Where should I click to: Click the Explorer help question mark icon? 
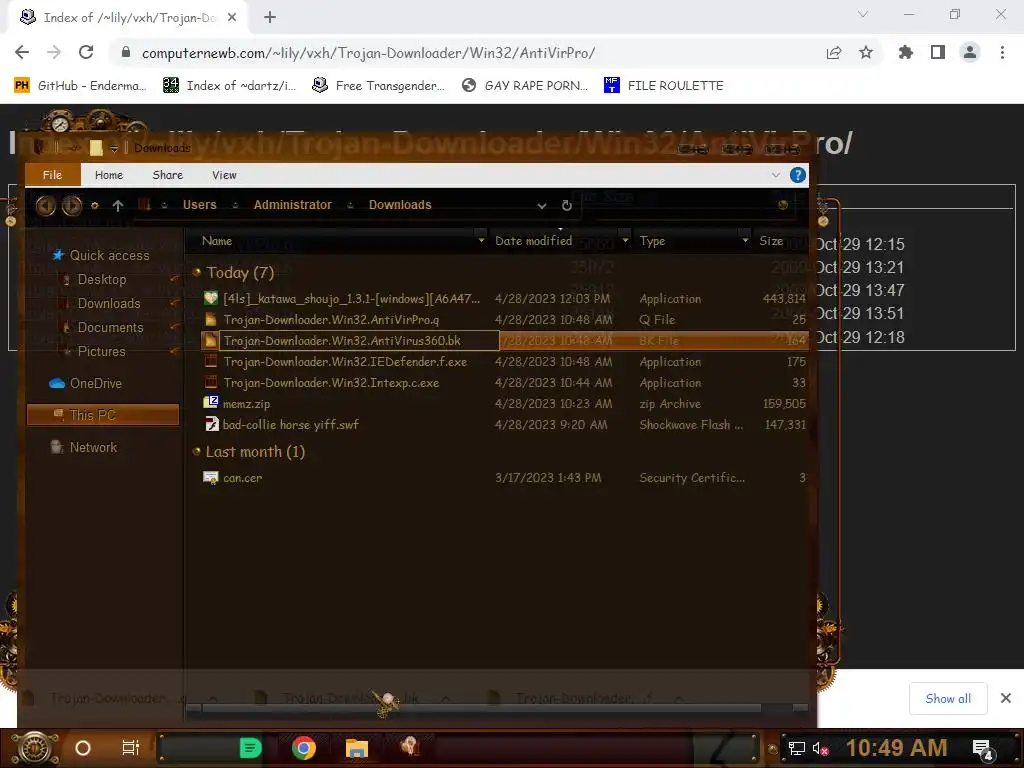[x=797, y=175]
